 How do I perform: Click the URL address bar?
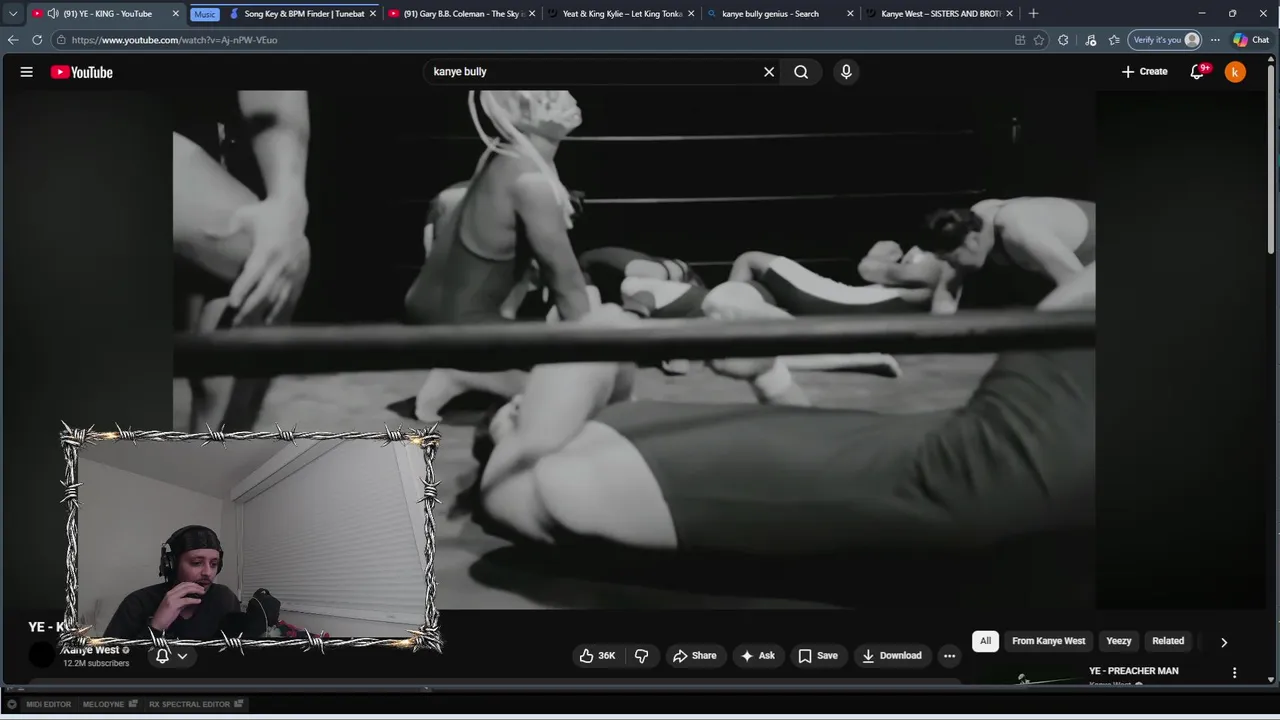click(530, 40)
